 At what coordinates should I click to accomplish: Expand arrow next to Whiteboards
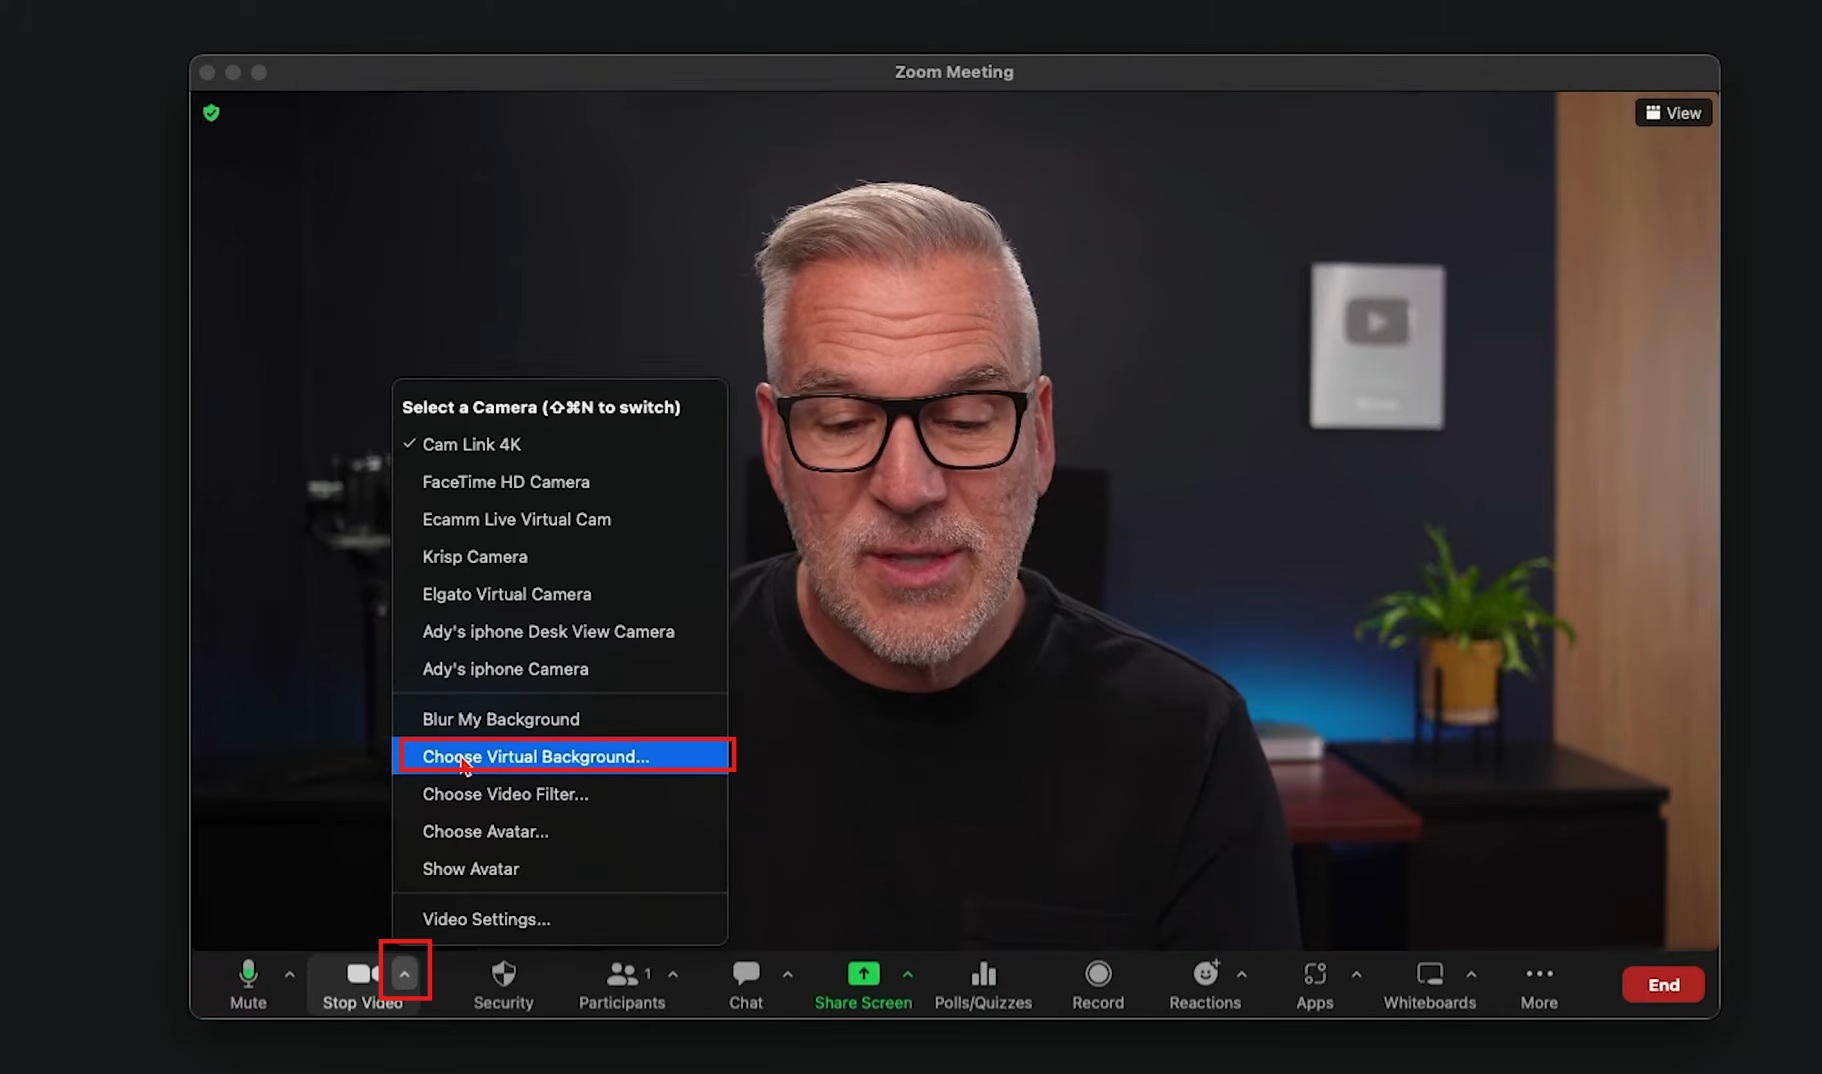pyautogui.click(x=1471, y=974)
